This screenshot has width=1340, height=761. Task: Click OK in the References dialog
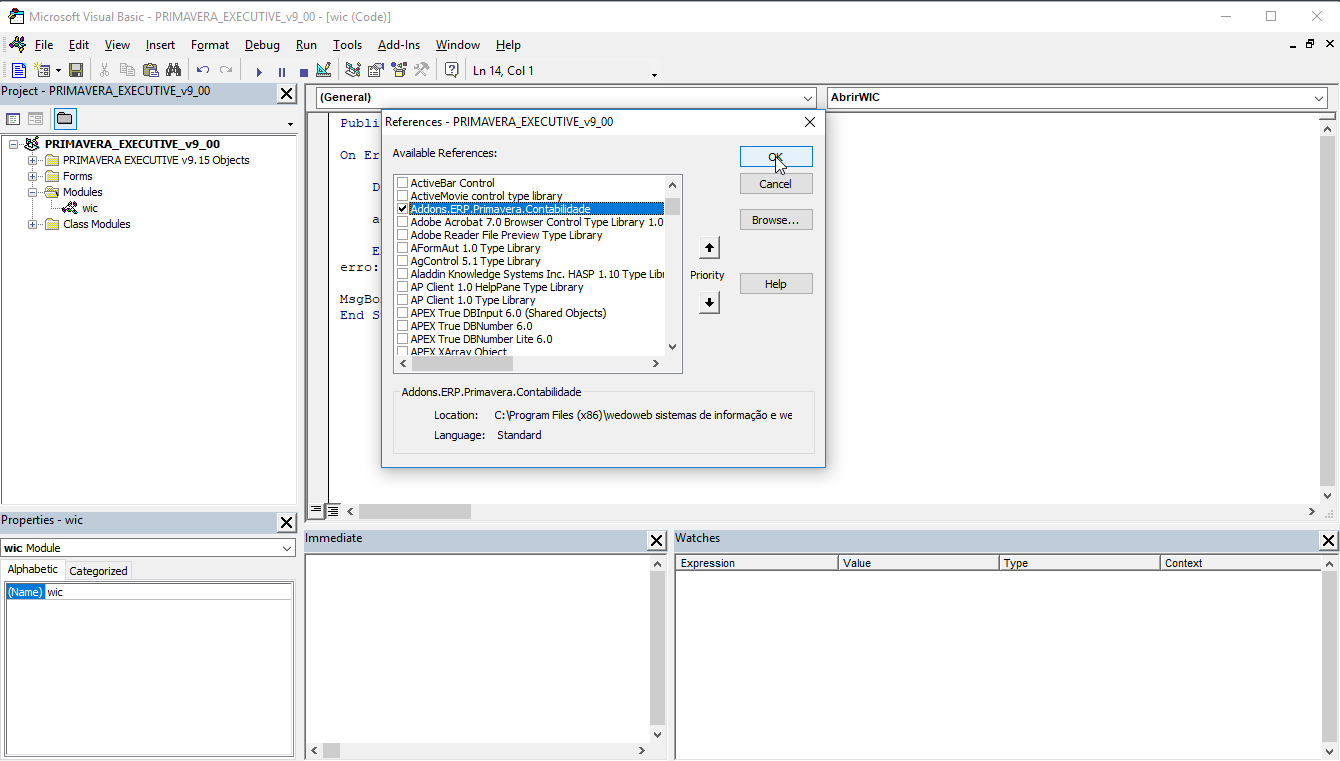point(775,157)
